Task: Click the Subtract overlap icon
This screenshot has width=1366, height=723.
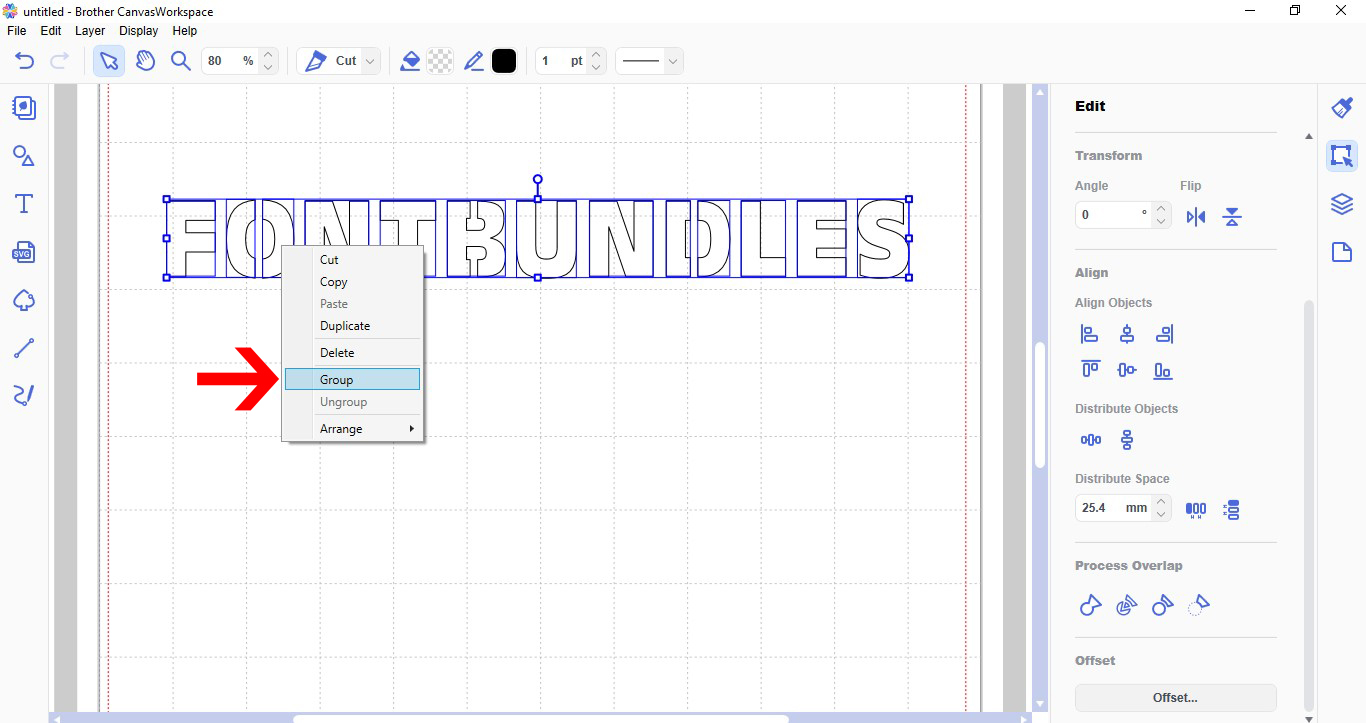Action: [x=1163, y=605]
